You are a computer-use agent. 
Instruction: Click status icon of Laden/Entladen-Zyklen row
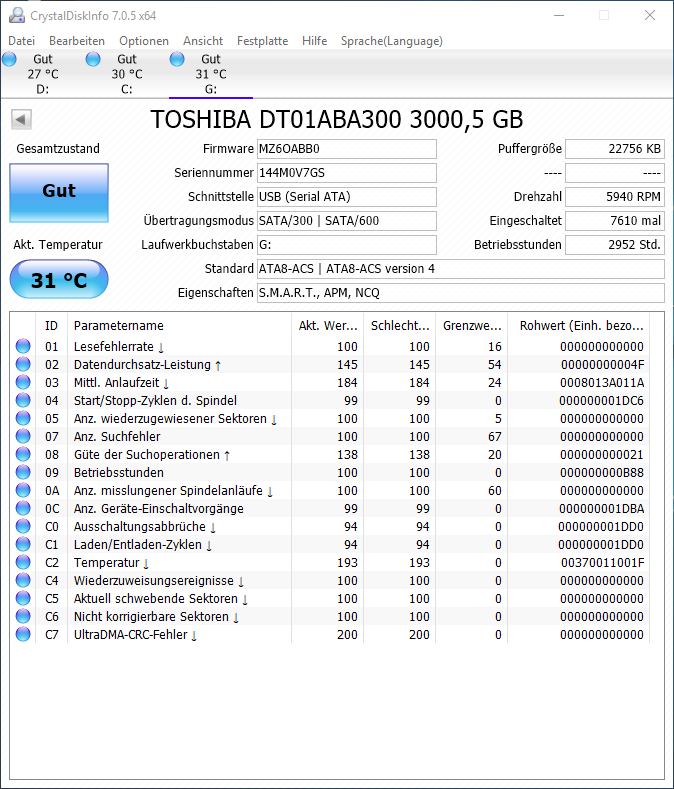click(23, 544)
